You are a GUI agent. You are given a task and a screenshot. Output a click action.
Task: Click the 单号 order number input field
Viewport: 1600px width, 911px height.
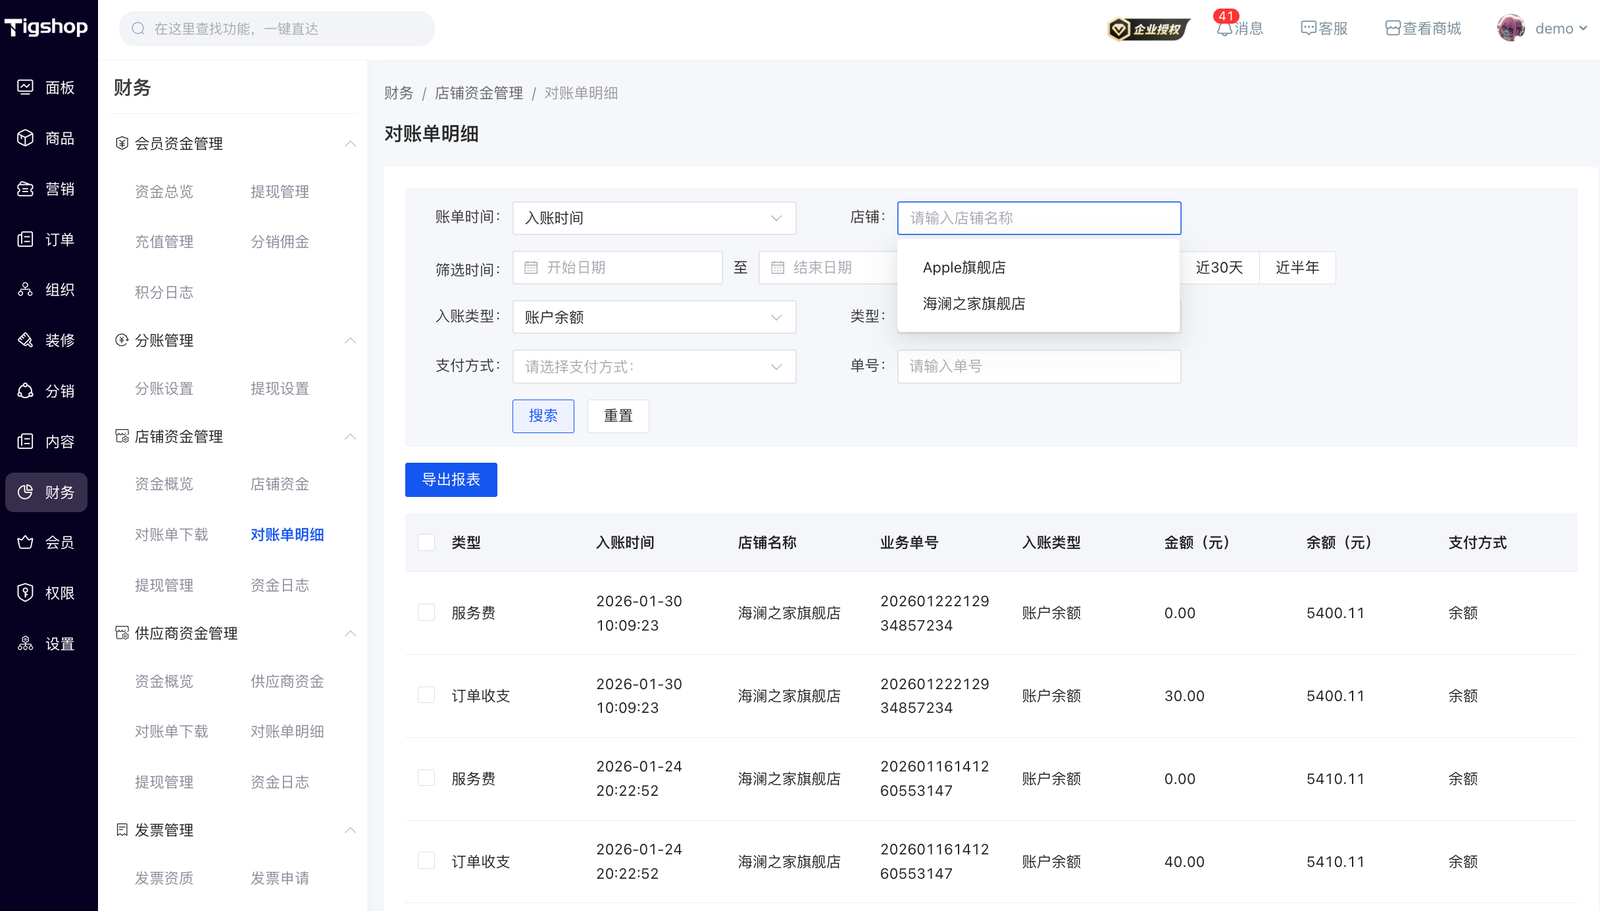[x=1038, y=367]
